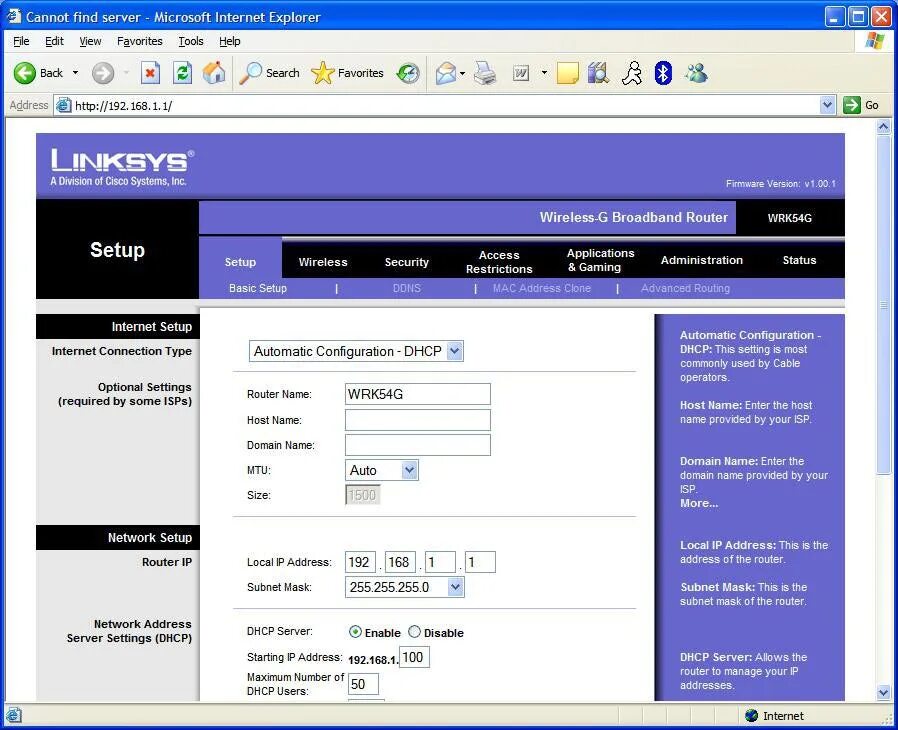
Task: Open the Access Restrictions tab
Action: (x=499, y=262)
